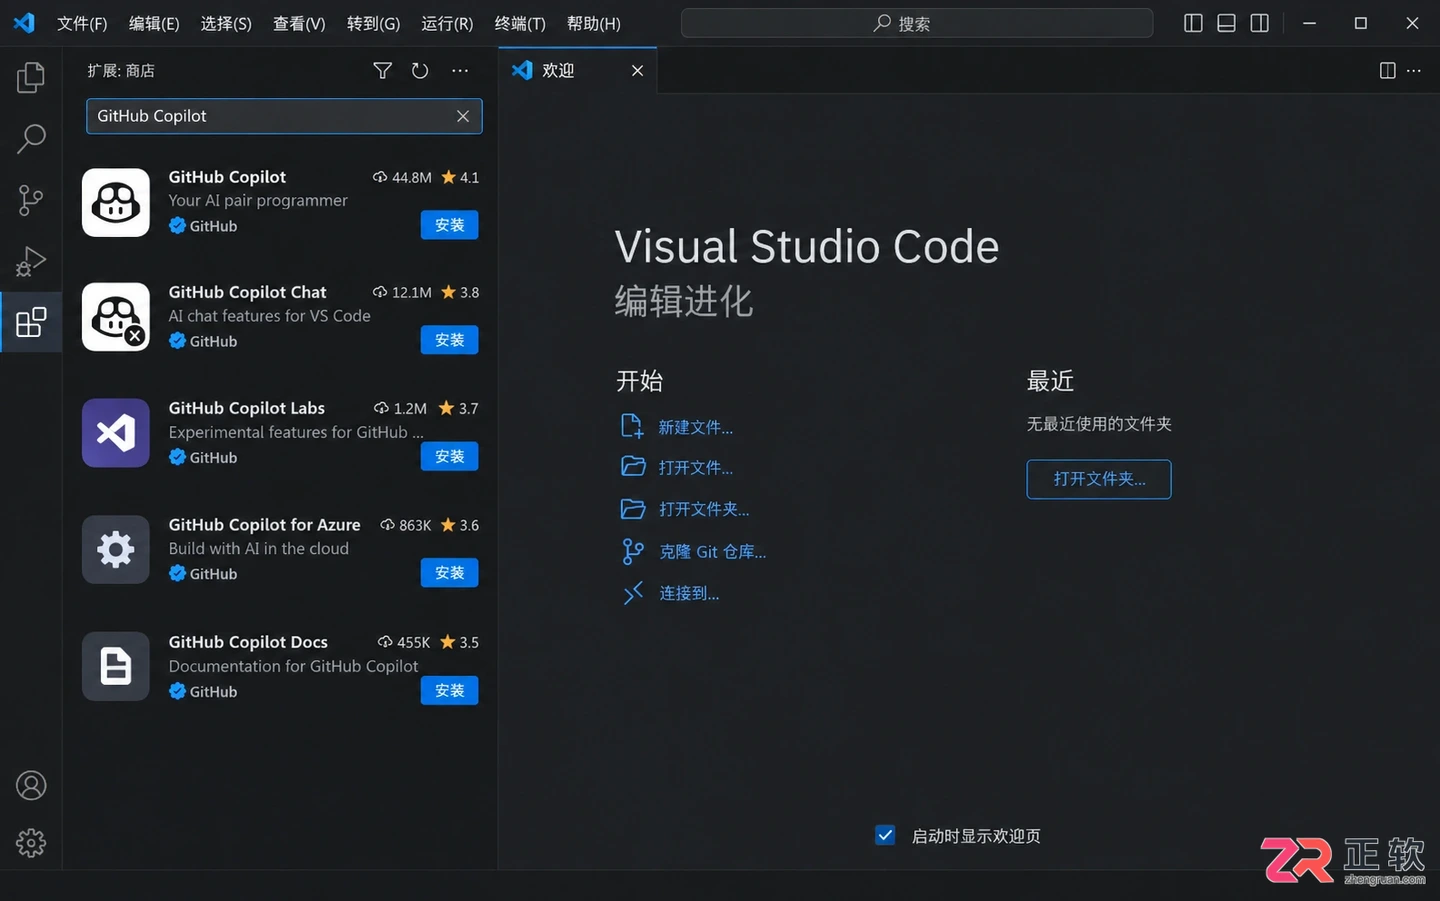Click the remote connect icon beside 连接到
This screenshot has height=901, width=1440.
click(632, 593)
